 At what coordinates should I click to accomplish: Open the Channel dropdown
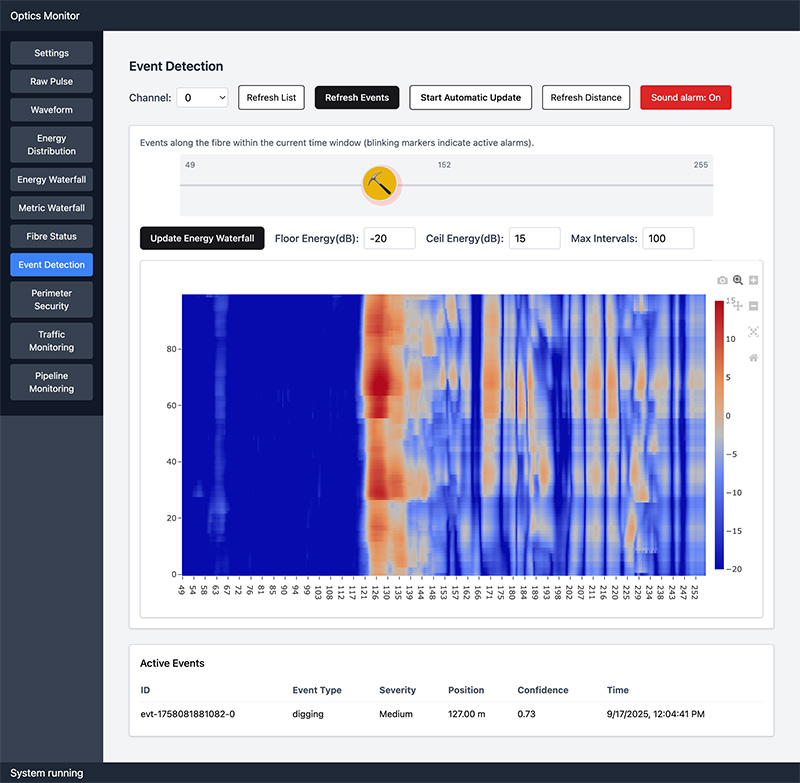point(202,97)
